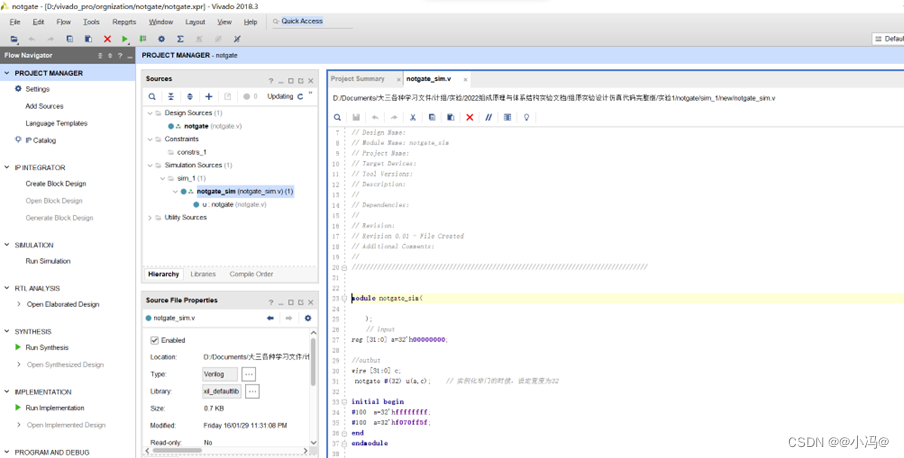The image size is (904, 458).
Task: Close the notgate_sim.v tab
Action: 465,80
